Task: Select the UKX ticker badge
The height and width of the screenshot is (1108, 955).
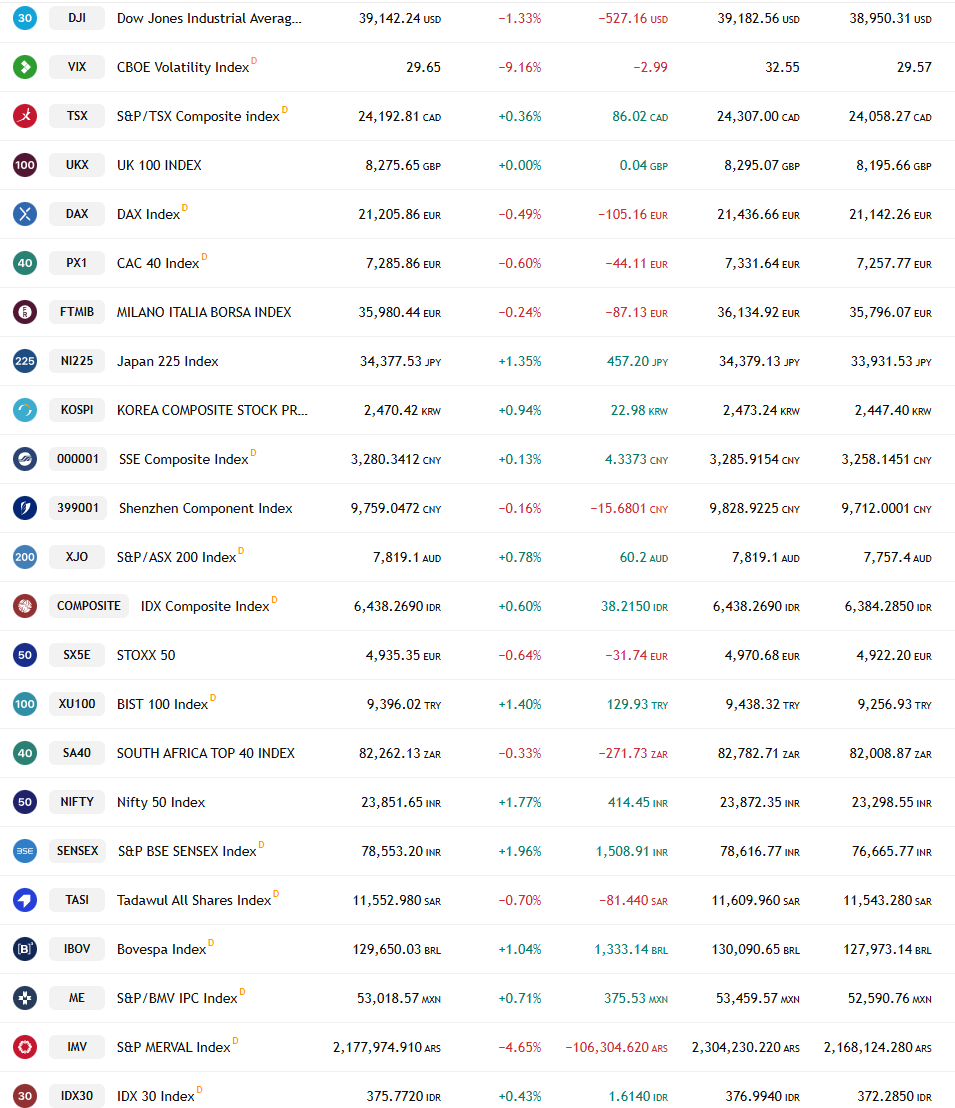Action: 77,165
